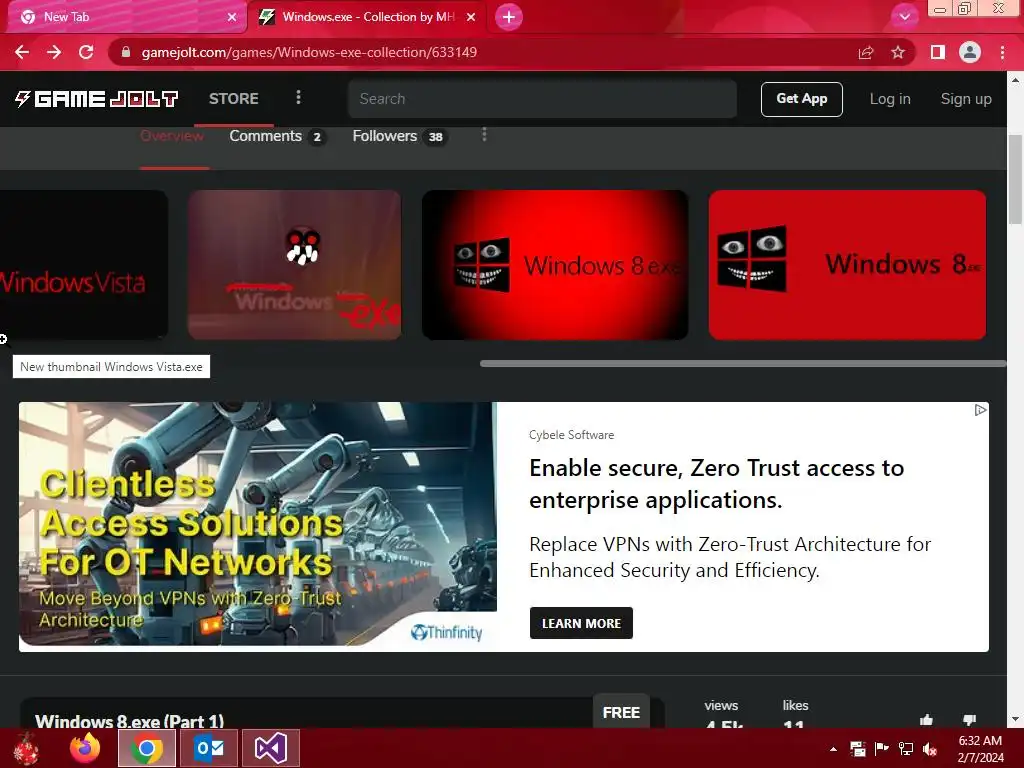Launch Firefox from the taskbar
Image resolution: width=1024 pixels, height=768 pixels.
[x=85, y=748]
